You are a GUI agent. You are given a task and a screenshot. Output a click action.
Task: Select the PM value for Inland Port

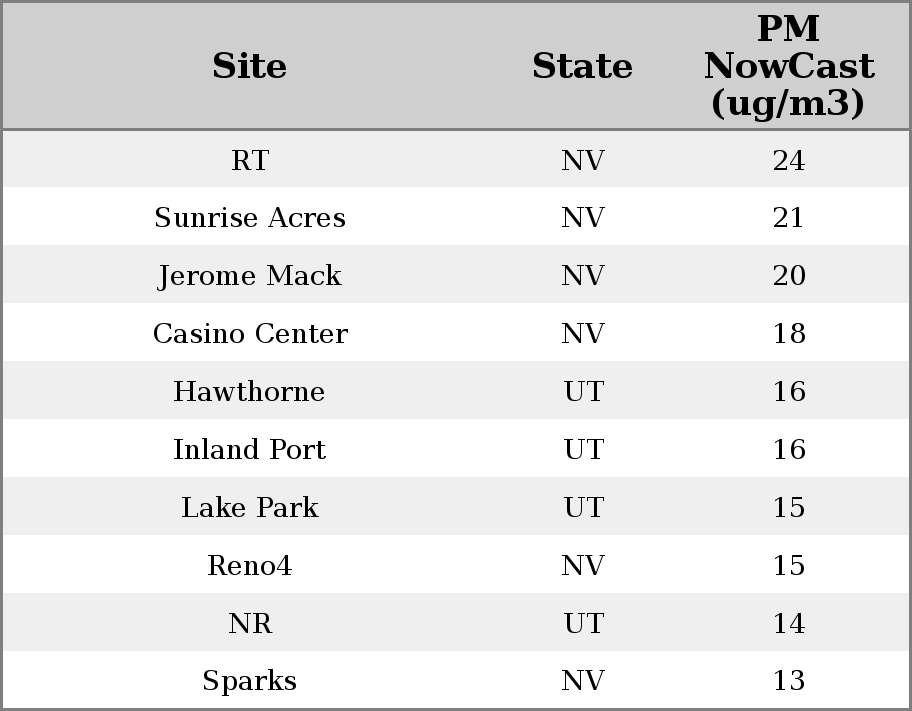(788, 449)
